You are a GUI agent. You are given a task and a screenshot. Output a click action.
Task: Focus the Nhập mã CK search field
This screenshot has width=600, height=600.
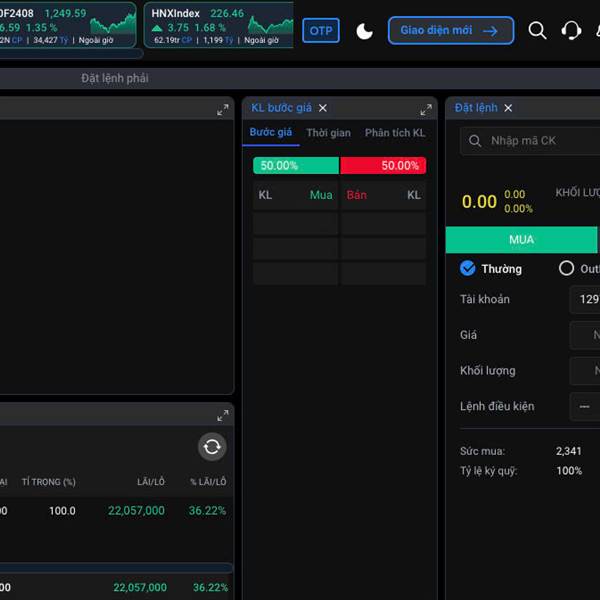540,141
